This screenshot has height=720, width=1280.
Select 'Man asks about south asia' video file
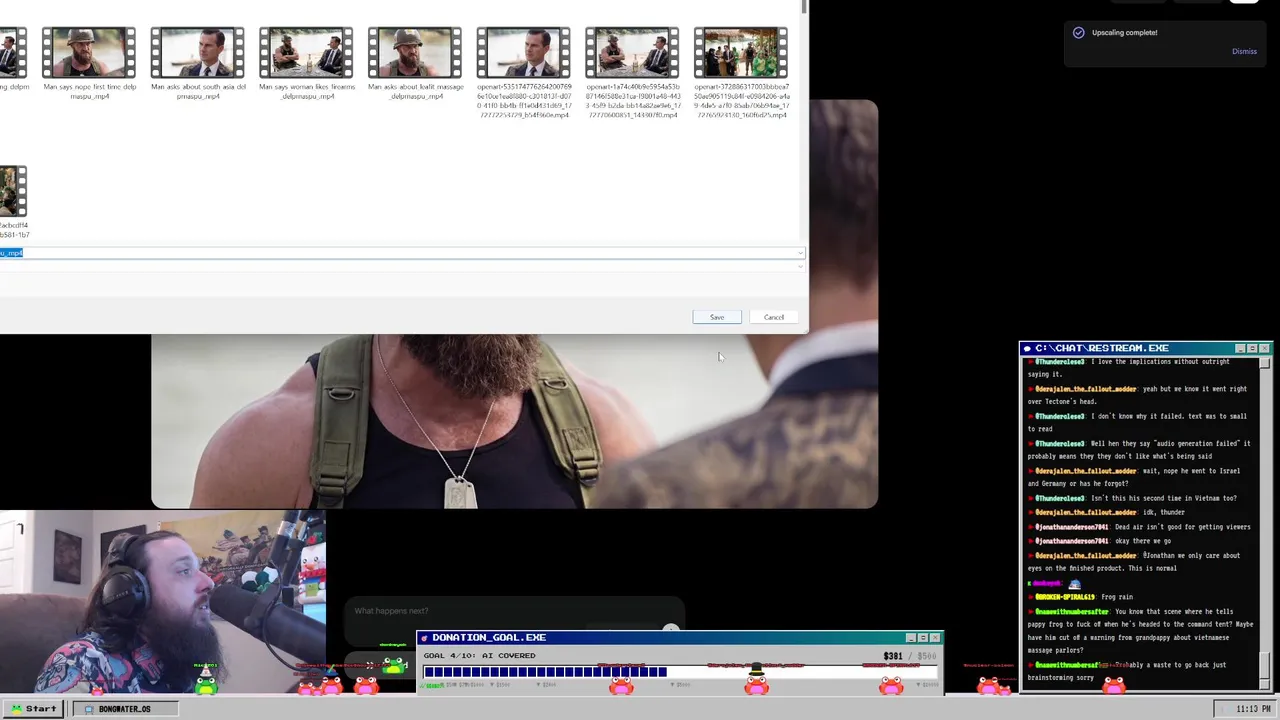pos(198,64)
